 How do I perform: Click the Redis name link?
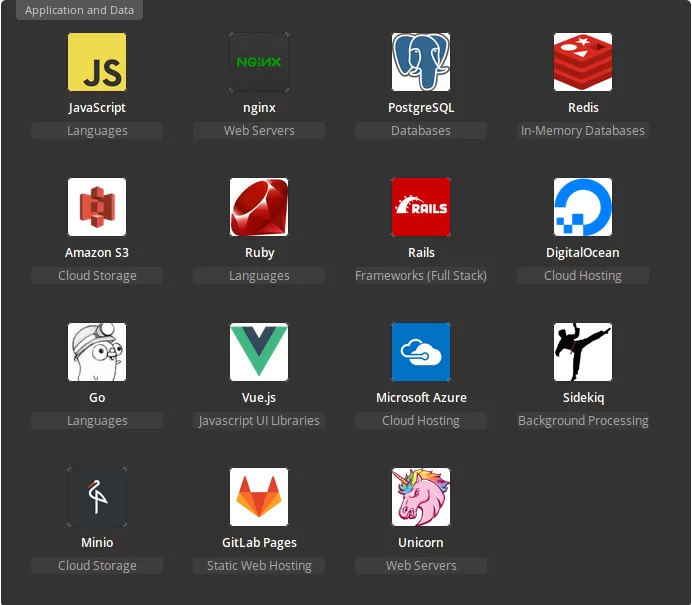click(x=583, y=108)
